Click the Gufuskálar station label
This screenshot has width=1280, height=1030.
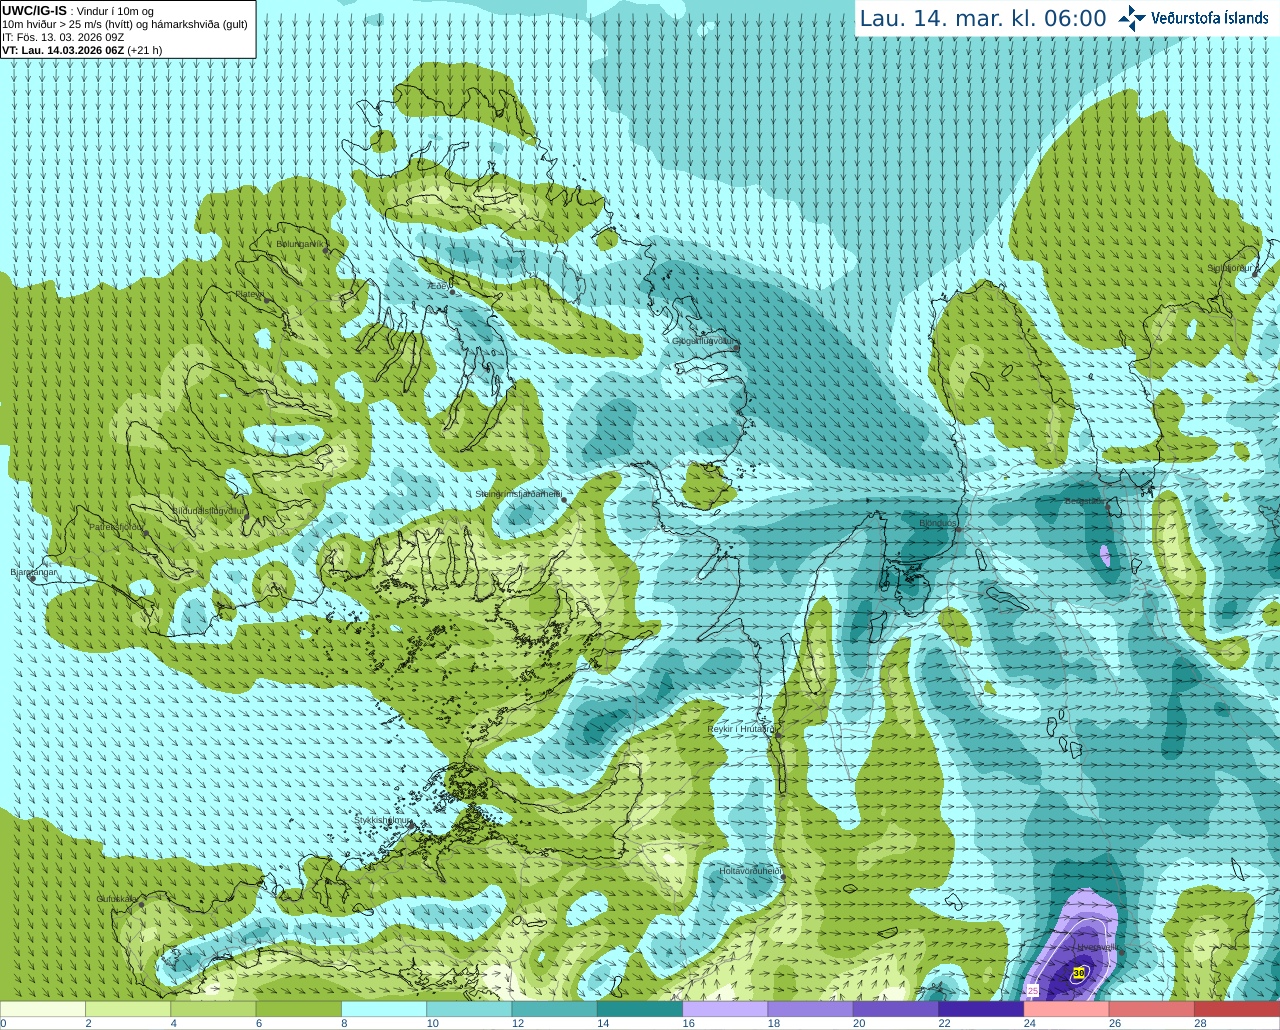point(116,899)
